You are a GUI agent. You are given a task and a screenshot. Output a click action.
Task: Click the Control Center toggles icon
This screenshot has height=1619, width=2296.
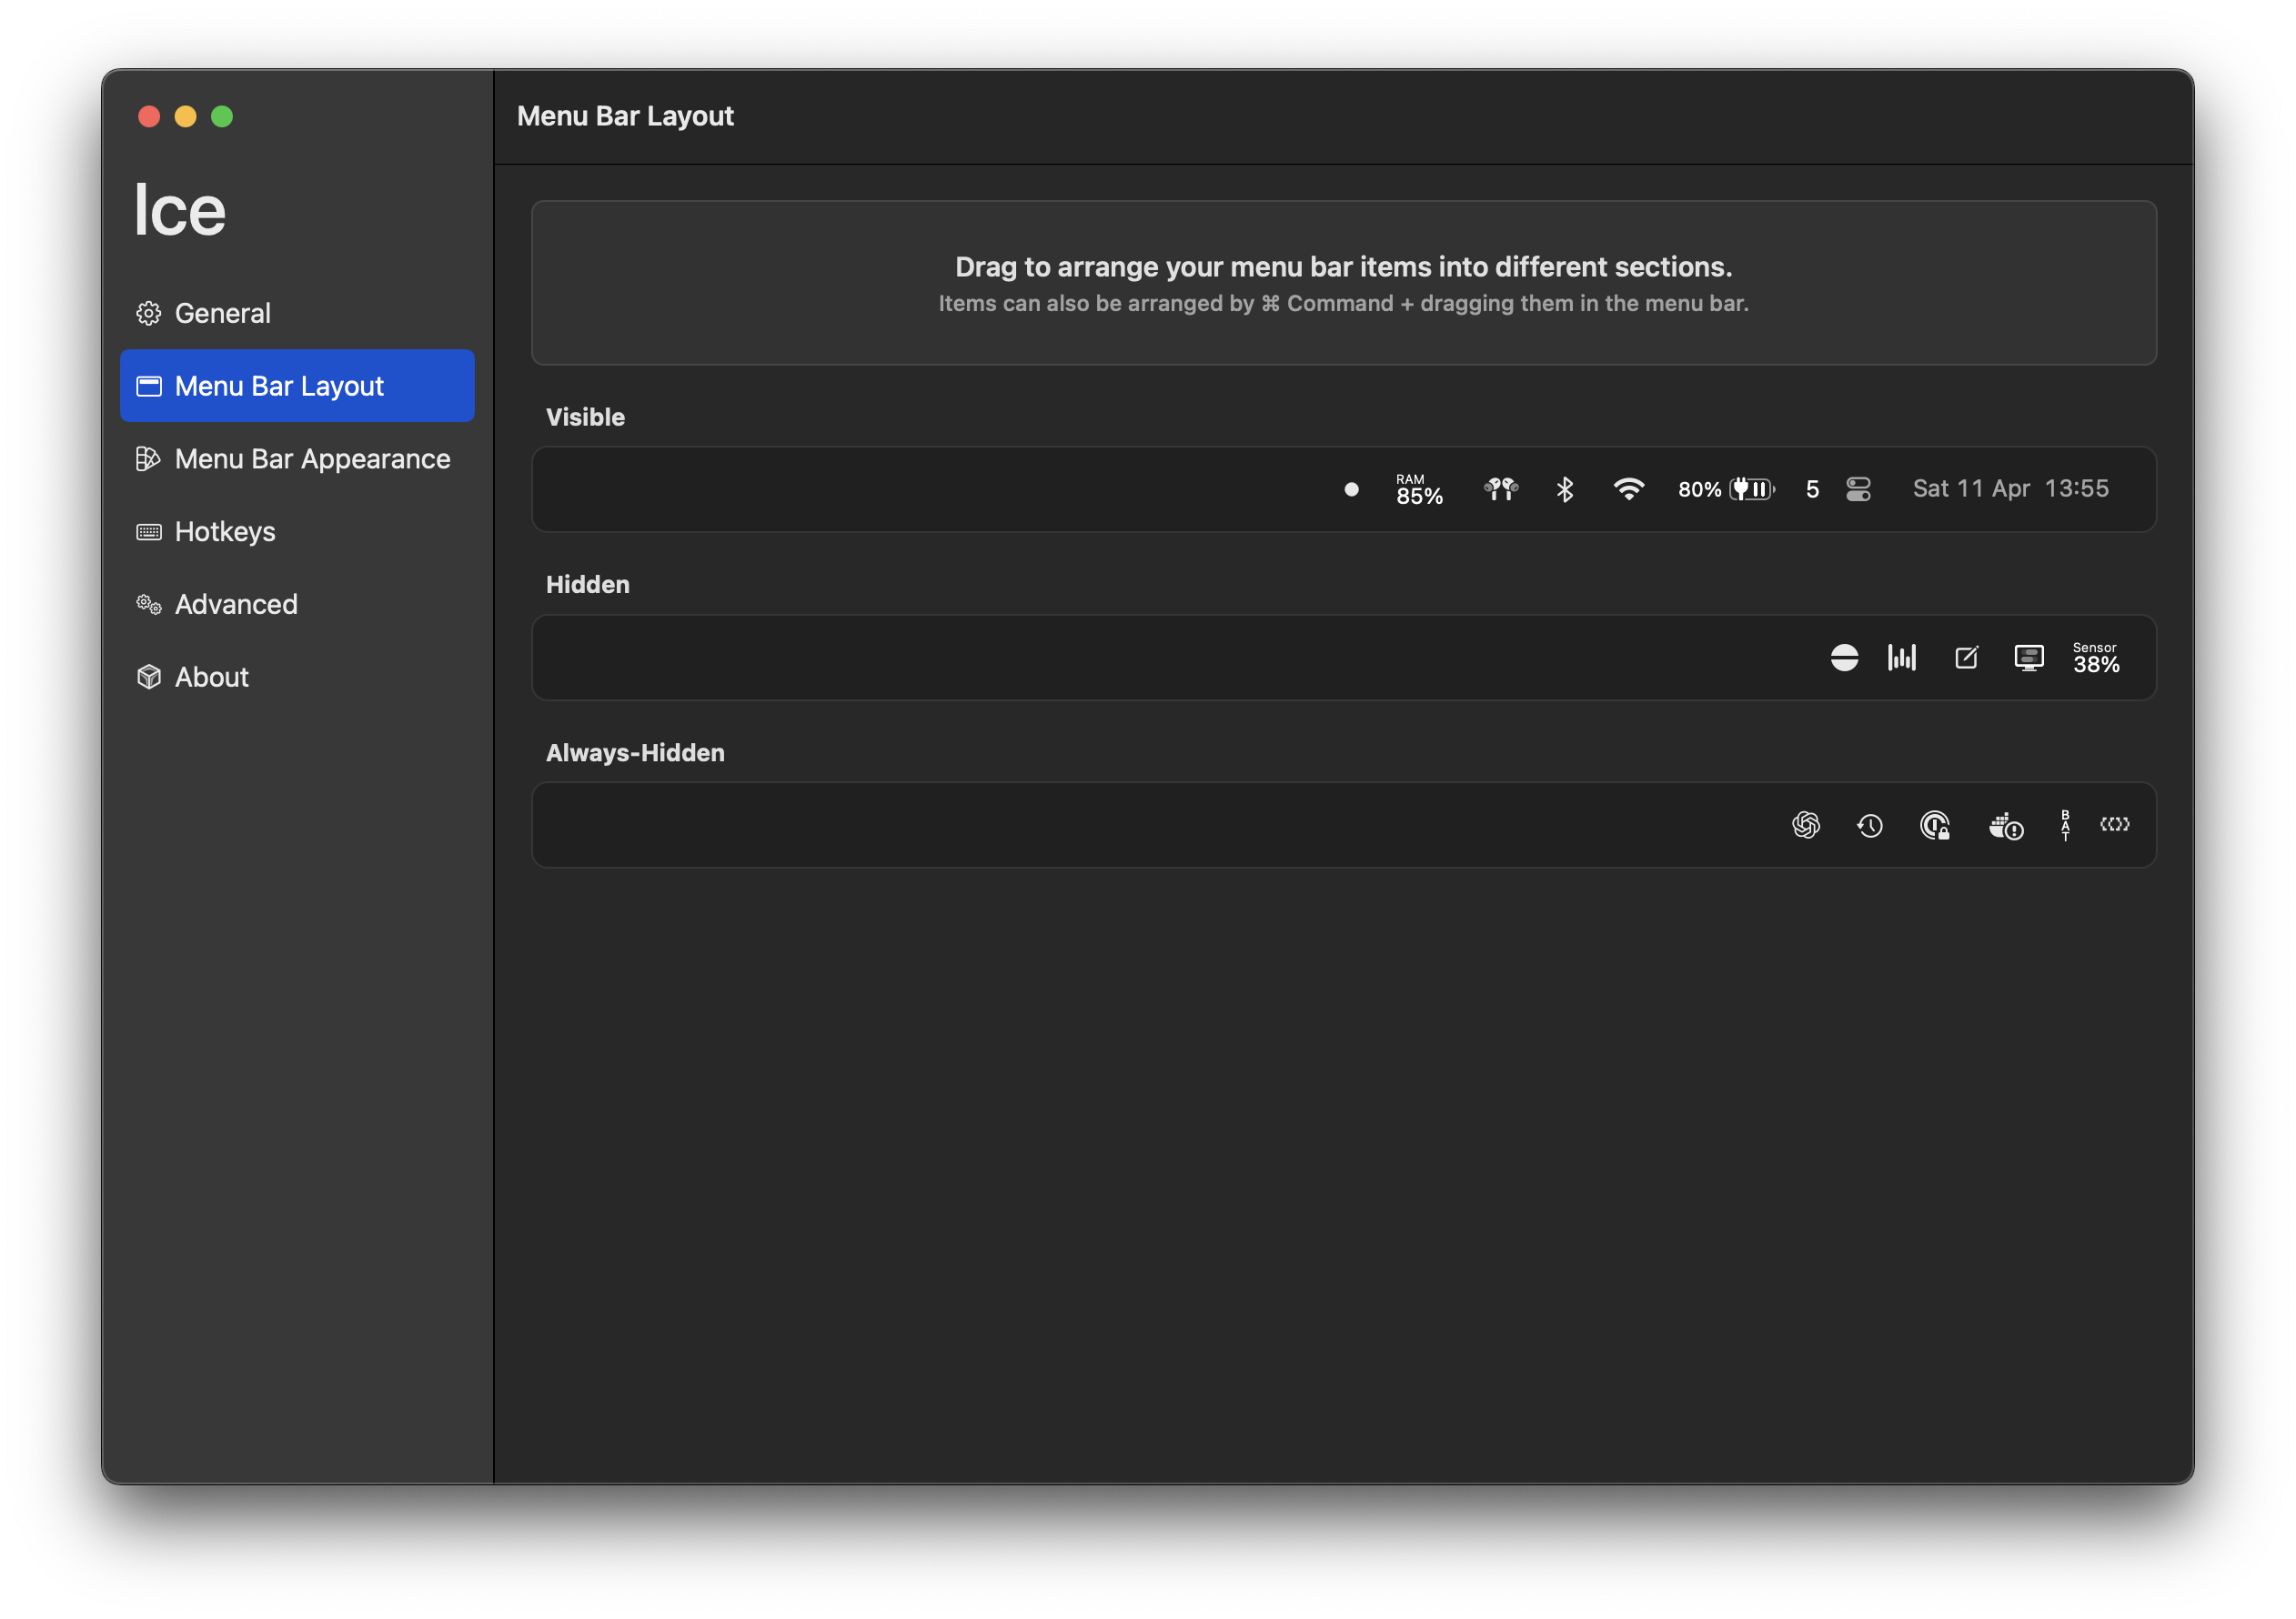coord(1858,489)
